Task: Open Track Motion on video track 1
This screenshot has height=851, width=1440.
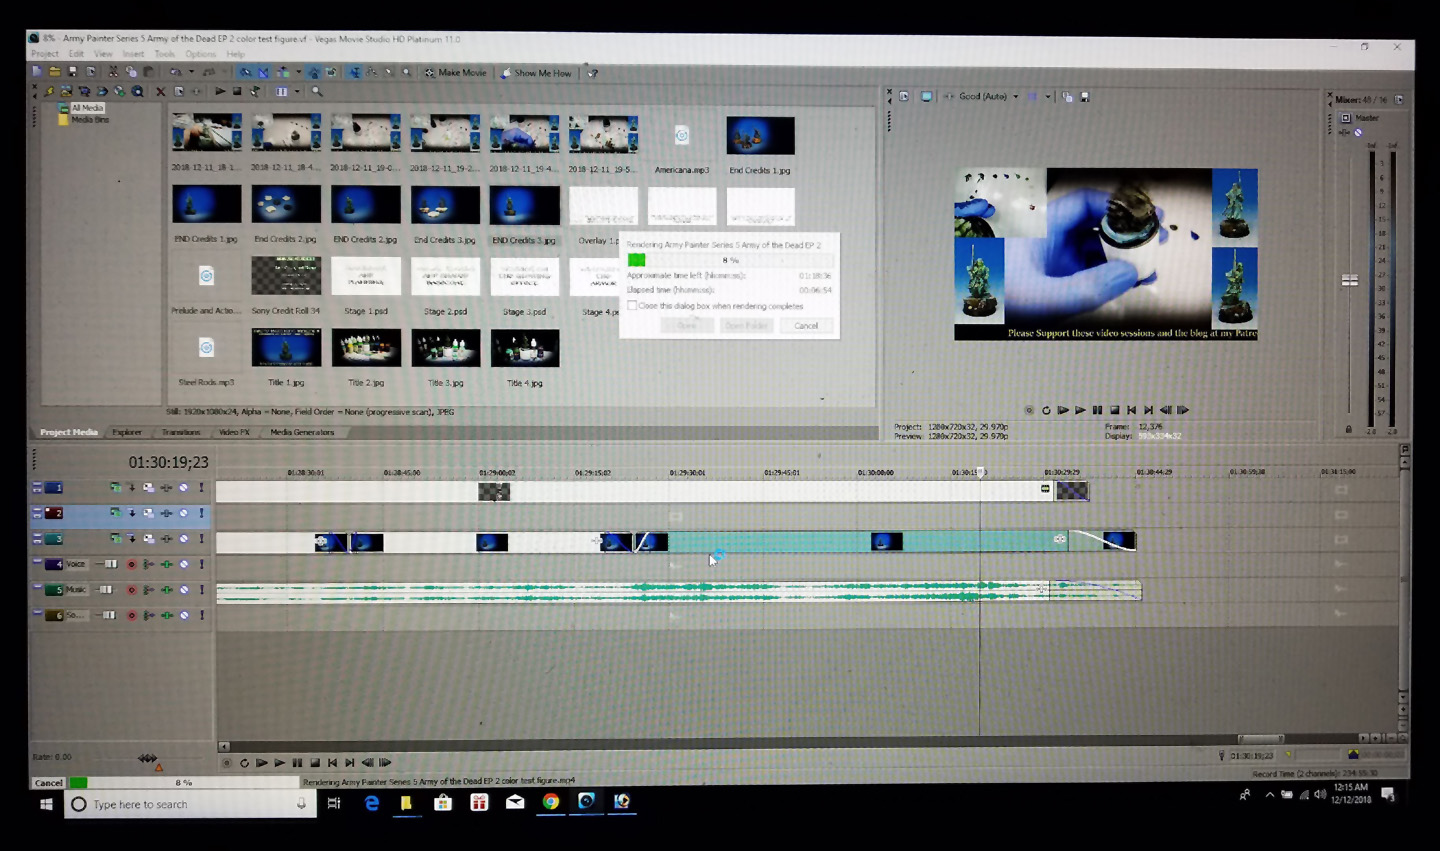Action: pos(116,488)
